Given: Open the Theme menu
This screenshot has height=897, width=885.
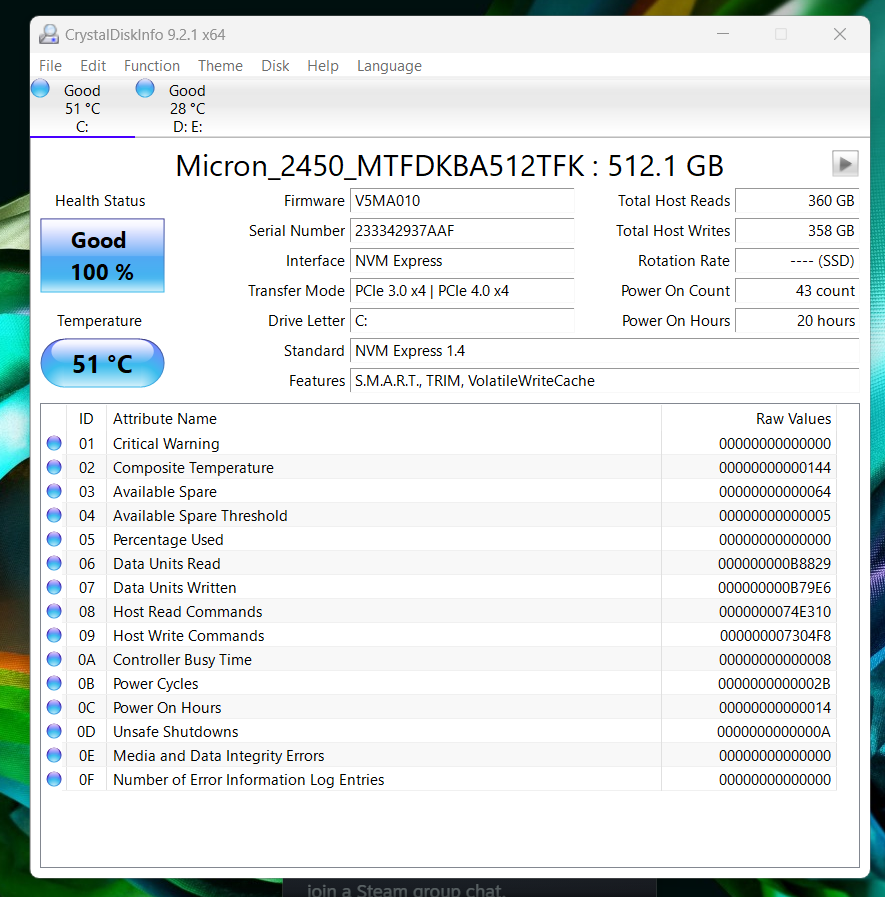Looking at the screenshot, I should click(x=220, y=66).
